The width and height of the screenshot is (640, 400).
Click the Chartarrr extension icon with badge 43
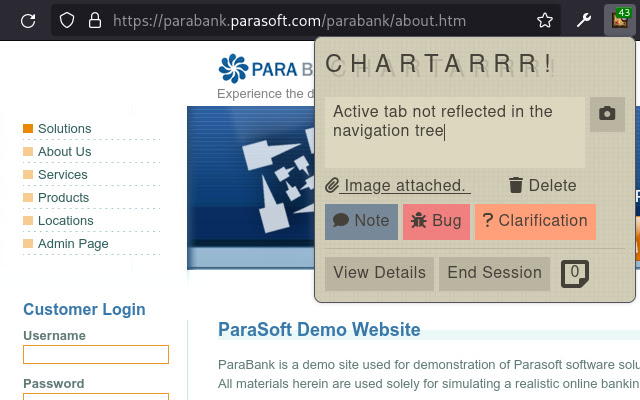[620, 20]
